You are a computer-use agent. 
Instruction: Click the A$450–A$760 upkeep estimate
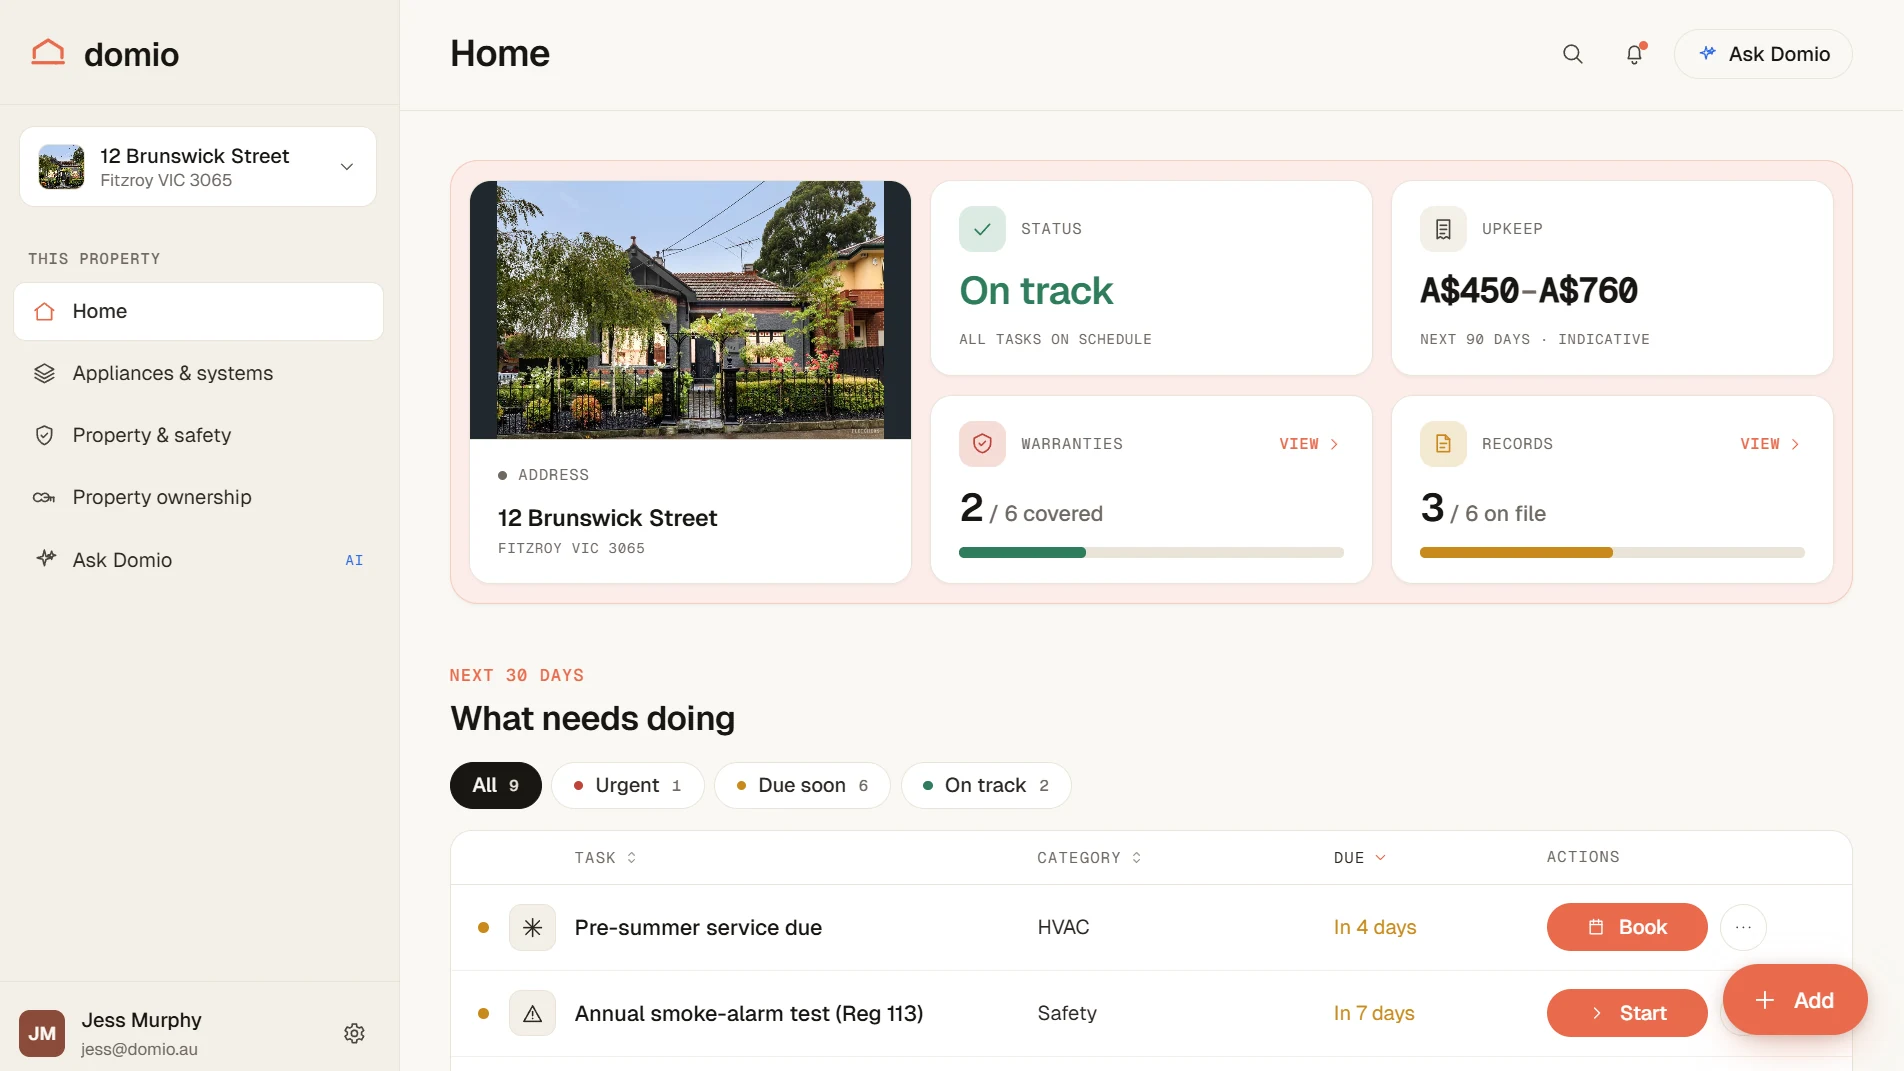point(1529,291)
